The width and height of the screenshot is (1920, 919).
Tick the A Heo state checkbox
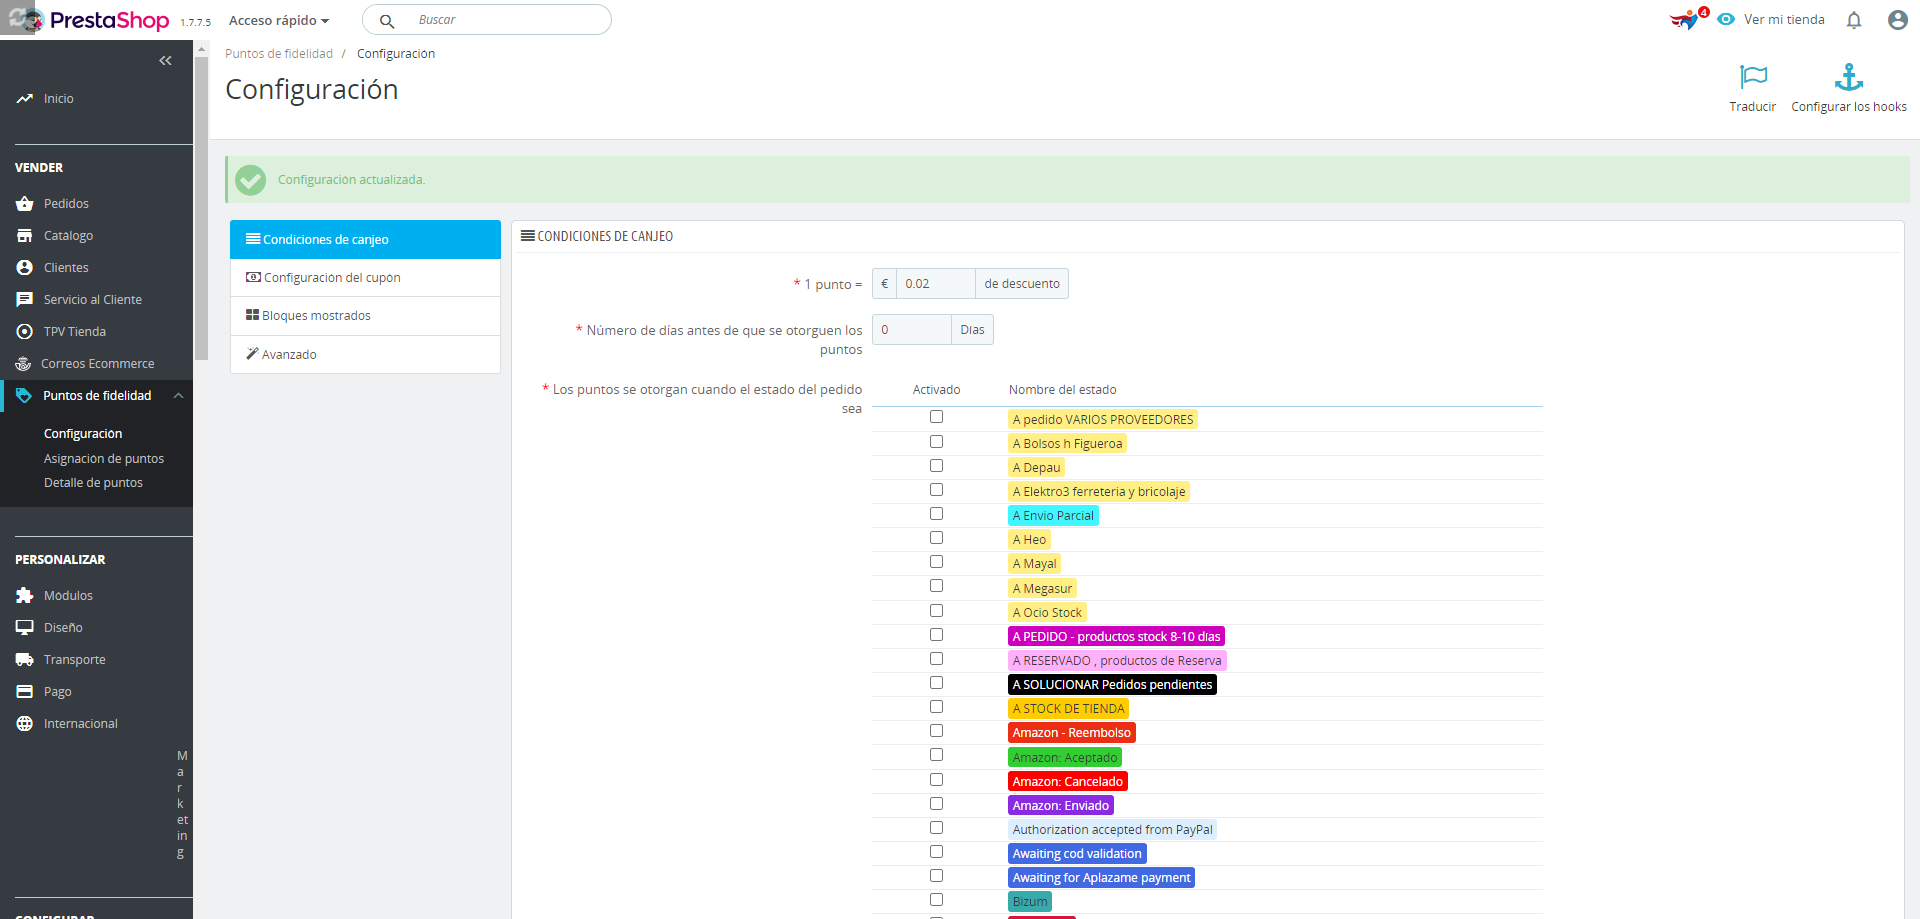[x=936, y=538]
